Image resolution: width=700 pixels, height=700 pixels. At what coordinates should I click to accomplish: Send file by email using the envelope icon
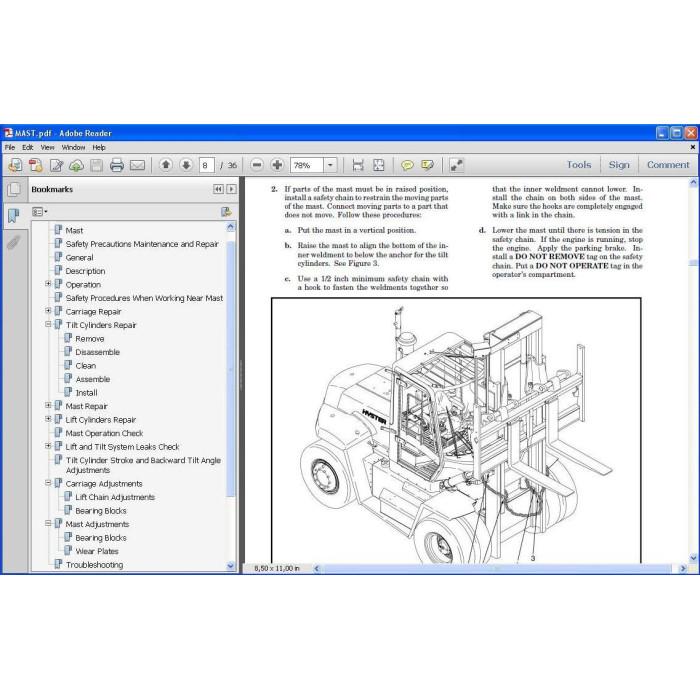[137, 165]
